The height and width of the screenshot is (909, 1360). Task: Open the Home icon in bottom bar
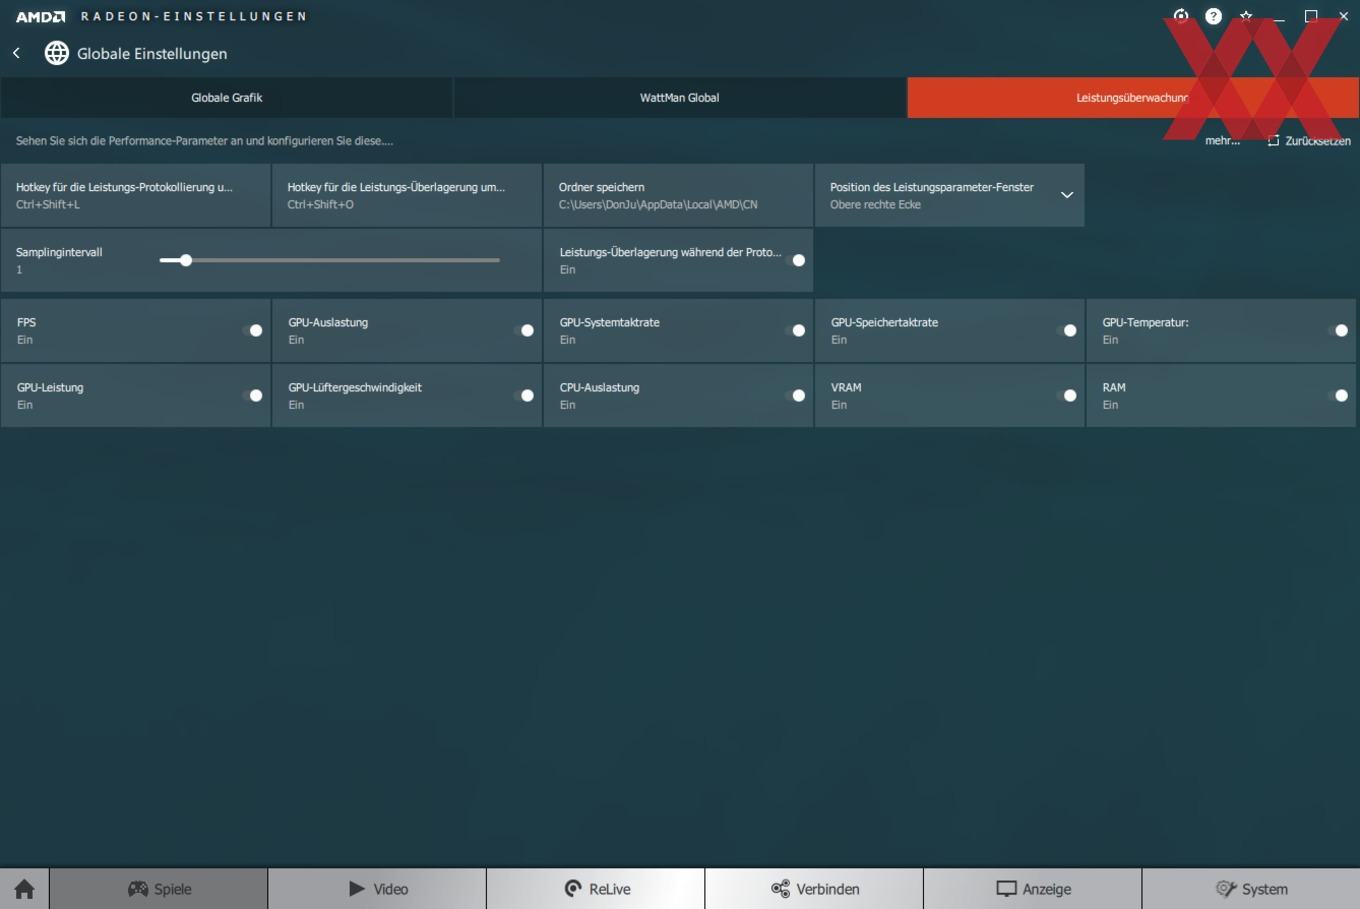(x=24, y=889)
